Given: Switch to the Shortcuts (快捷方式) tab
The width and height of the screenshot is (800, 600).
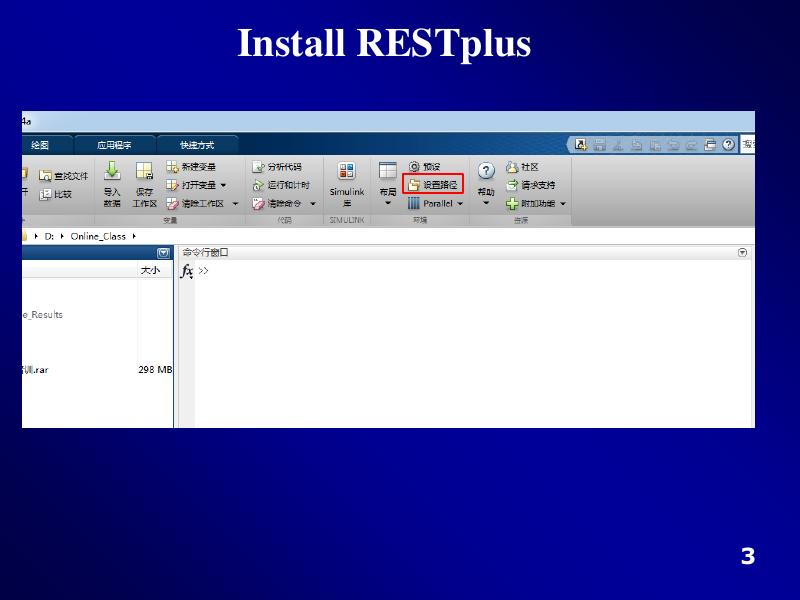Looking at the screenshot, I should [x=197, y=145].
